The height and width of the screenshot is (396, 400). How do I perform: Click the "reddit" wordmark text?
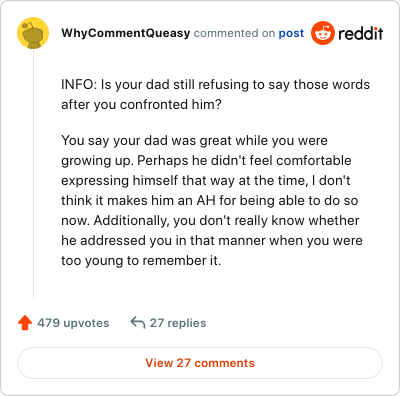361,33
